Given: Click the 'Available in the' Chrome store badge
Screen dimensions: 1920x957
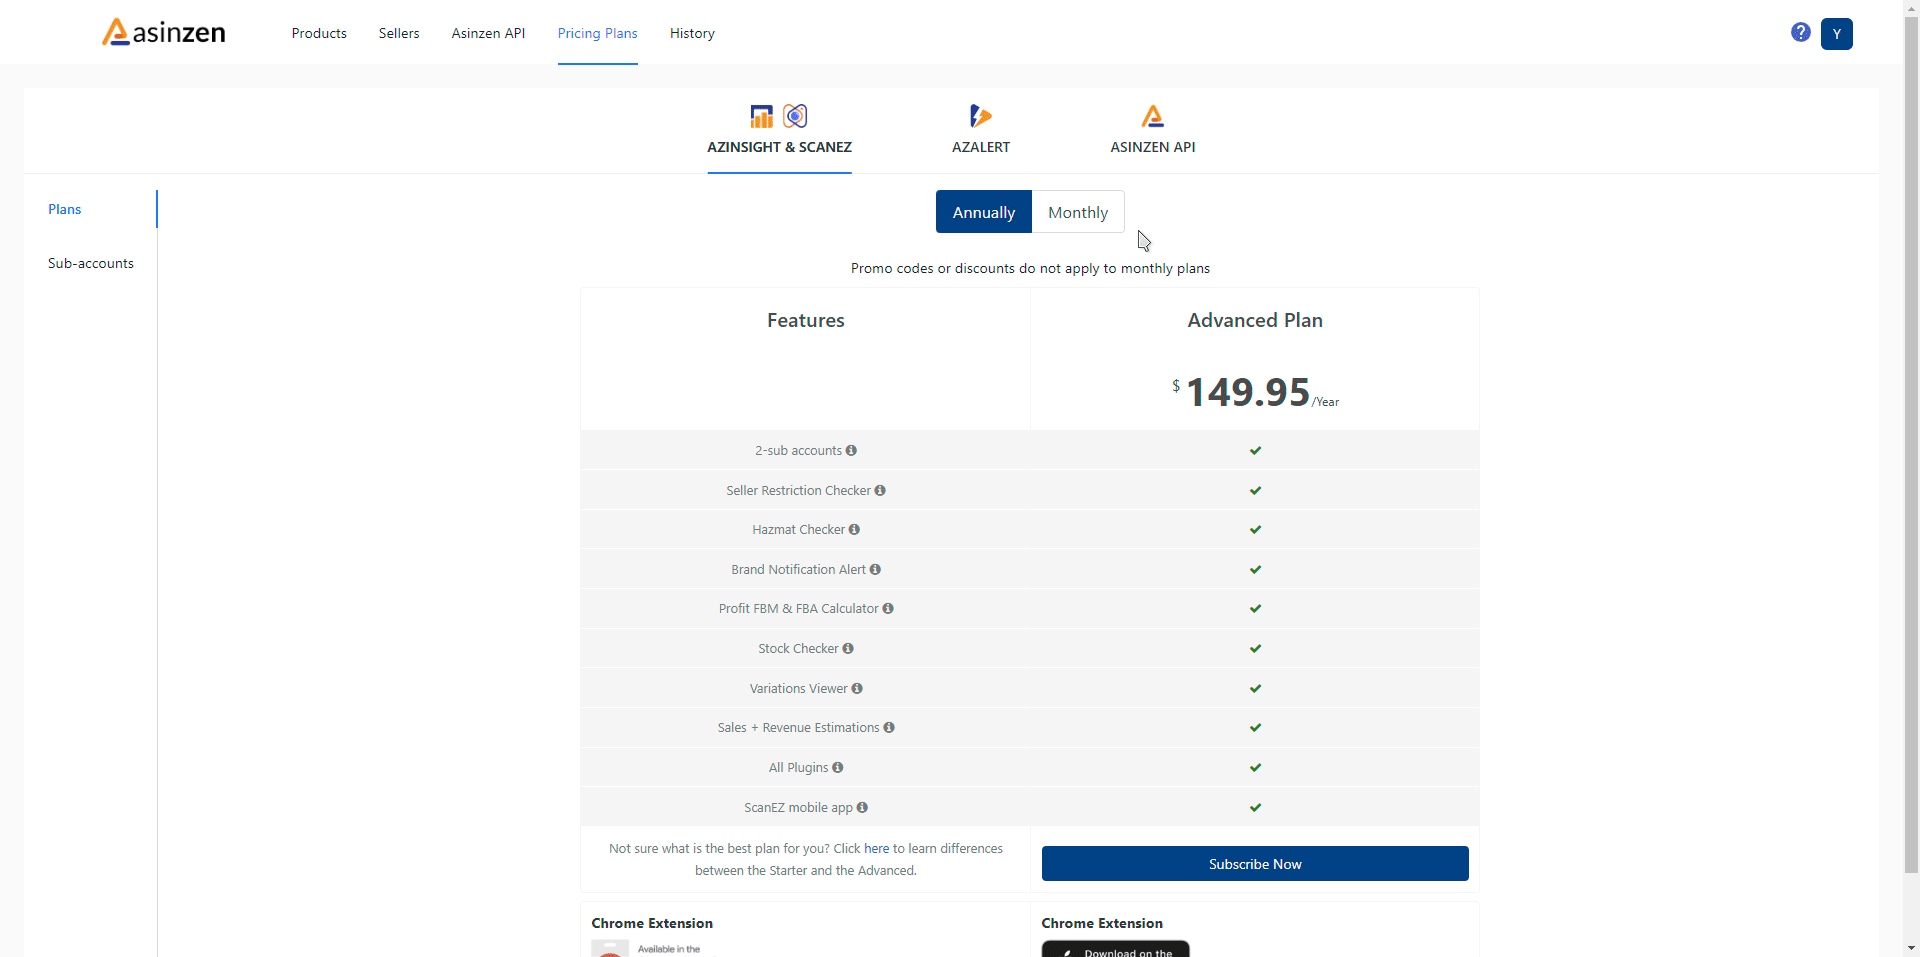Looking at the screenshot, I should (656, 949).
